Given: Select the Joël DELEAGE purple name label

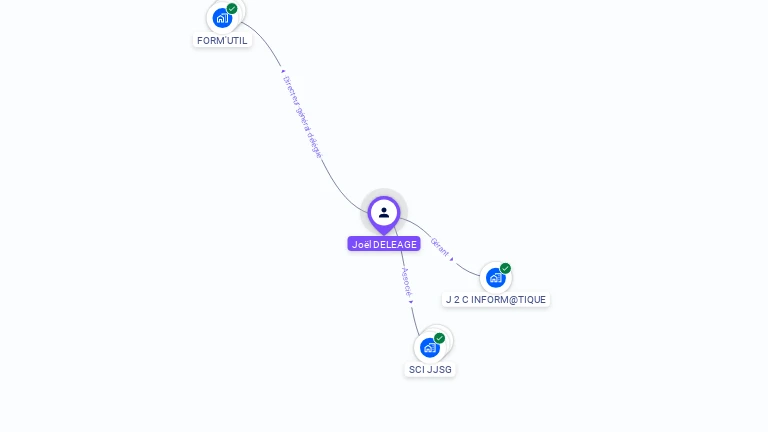Looking at the screenshot, I should tap(384, 244).
